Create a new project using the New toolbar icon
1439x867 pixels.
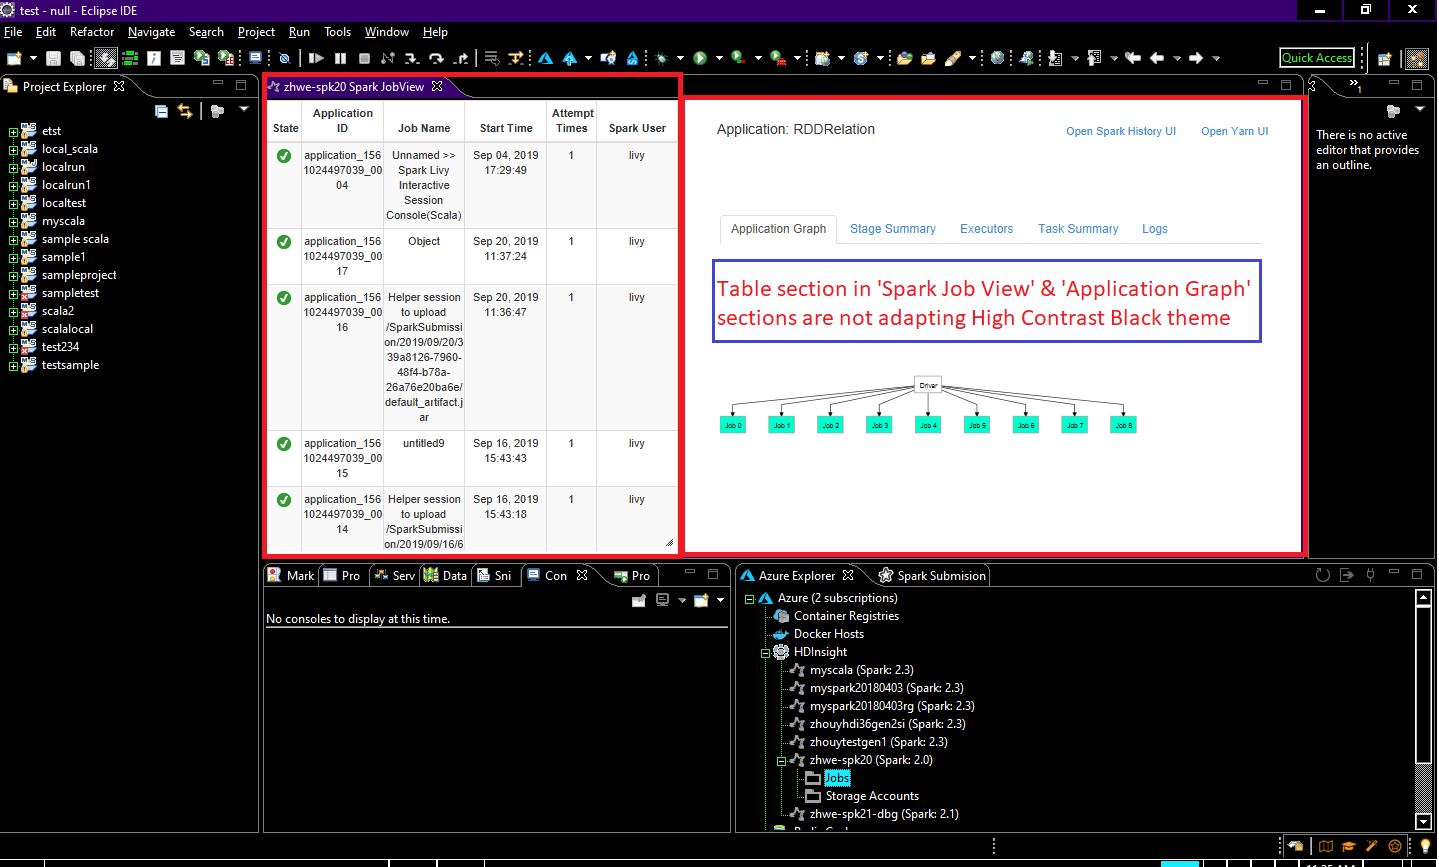(16, 57)
